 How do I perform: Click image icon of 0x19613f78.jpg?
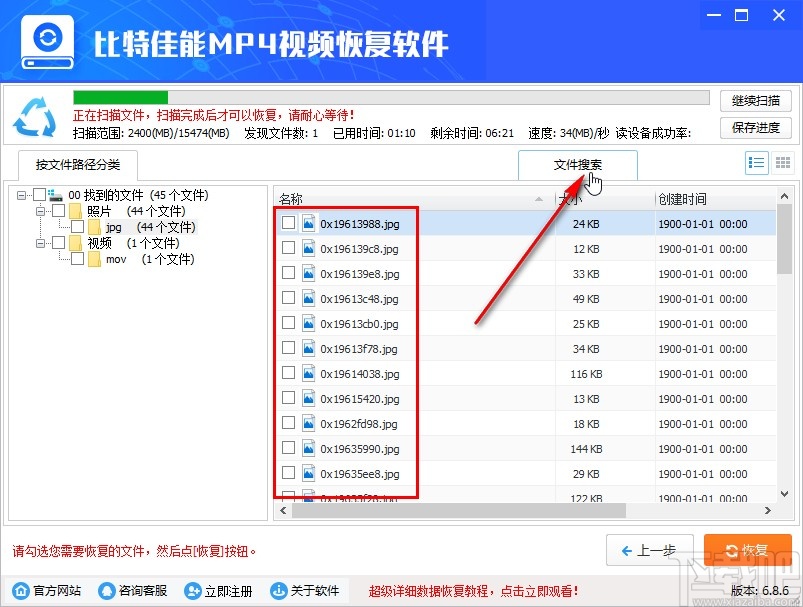click(308, 348)
